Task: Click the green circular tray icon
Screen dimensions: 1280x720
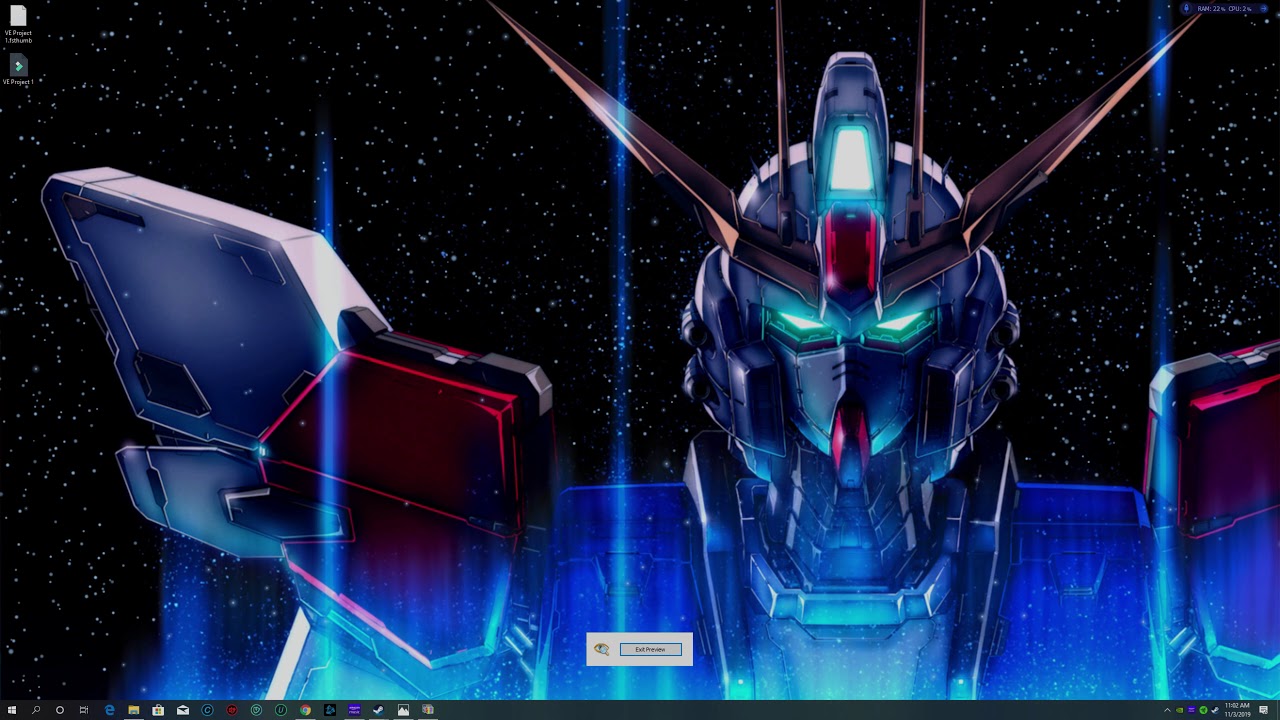Action: (x=1204, y=710)
